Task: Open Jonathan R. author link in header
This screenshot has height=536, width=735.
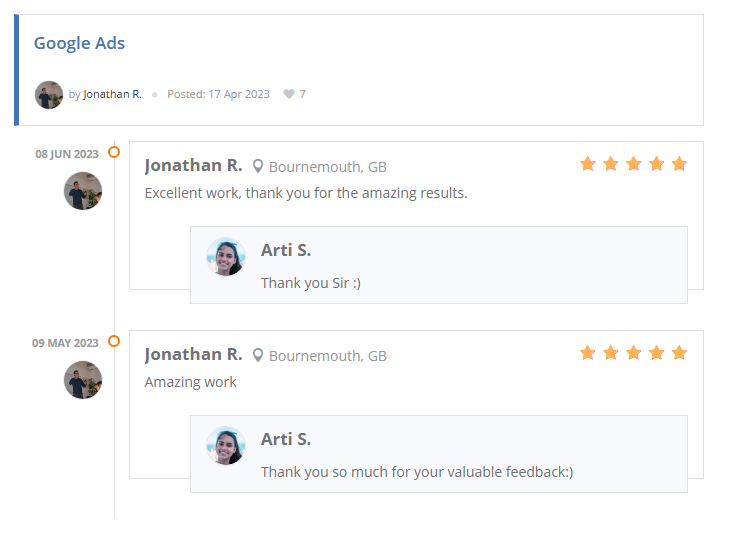Action: [x=112, y=94]
